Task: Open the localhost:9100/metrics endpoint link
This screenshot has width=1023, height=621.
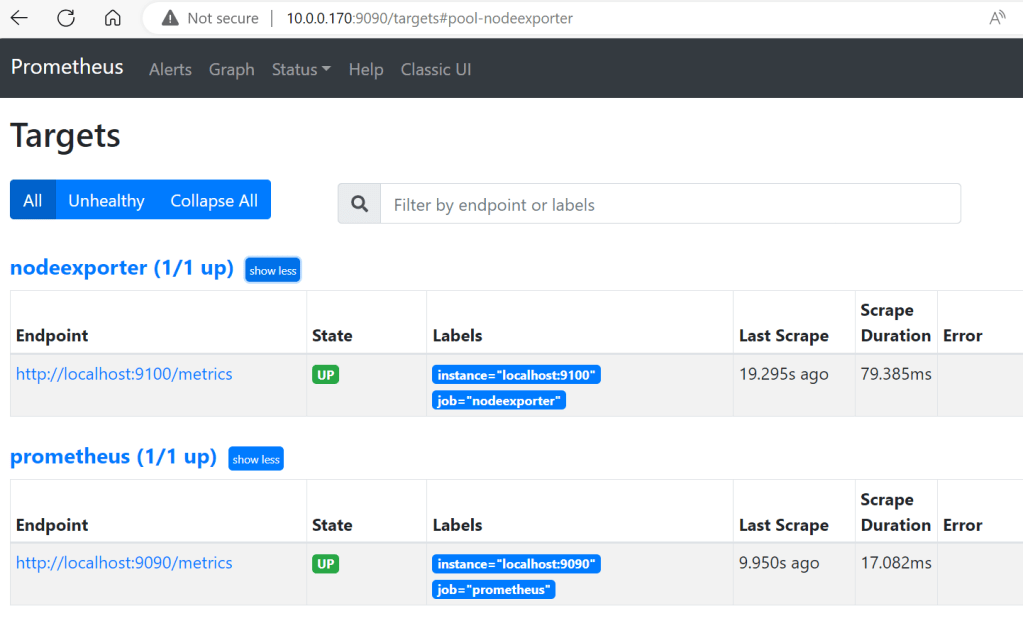Action: click(x=124, y=374)
